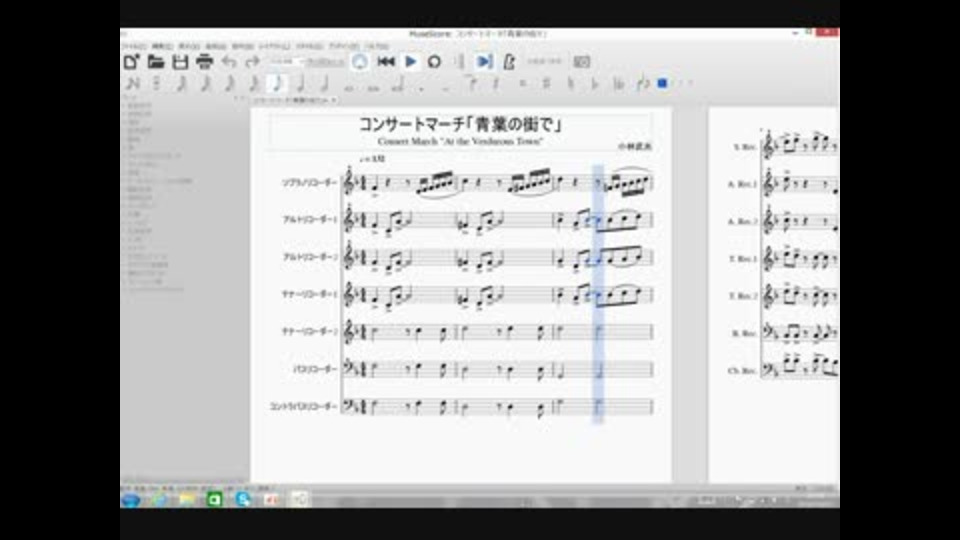Select the コントラバスリコーダー instrument label
Screen dimensions: 960x540
coord(304,407)
